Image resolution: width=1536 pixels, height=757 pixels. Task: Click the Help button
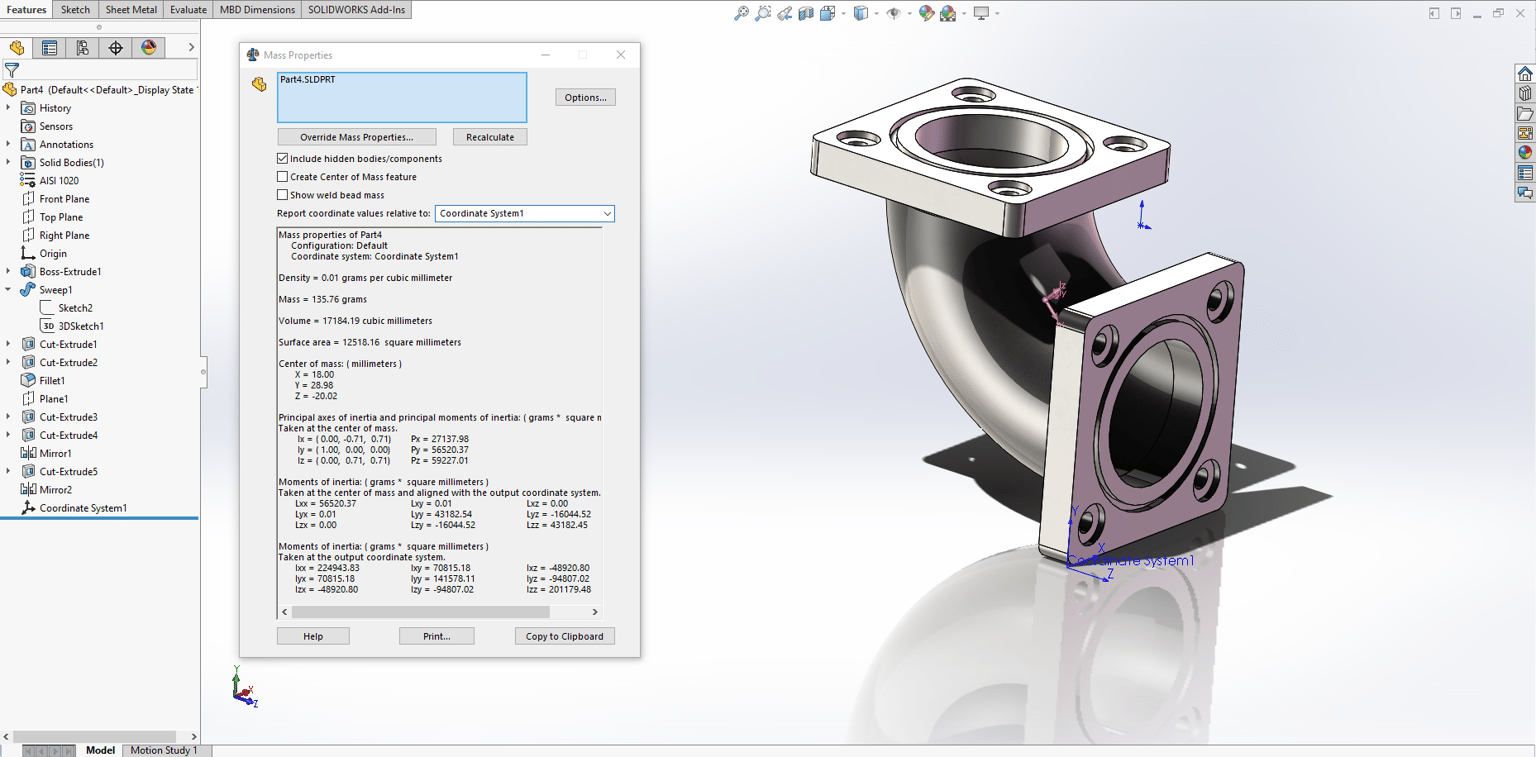313,636
